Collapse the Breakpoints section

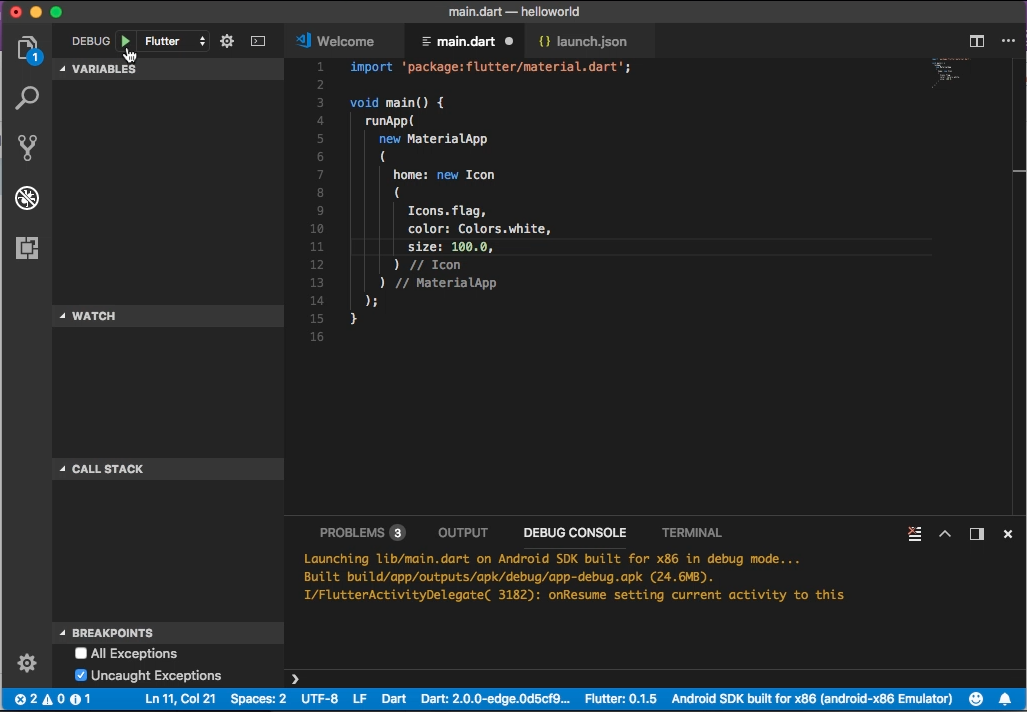pyautogui.click(x=168, y=633)
